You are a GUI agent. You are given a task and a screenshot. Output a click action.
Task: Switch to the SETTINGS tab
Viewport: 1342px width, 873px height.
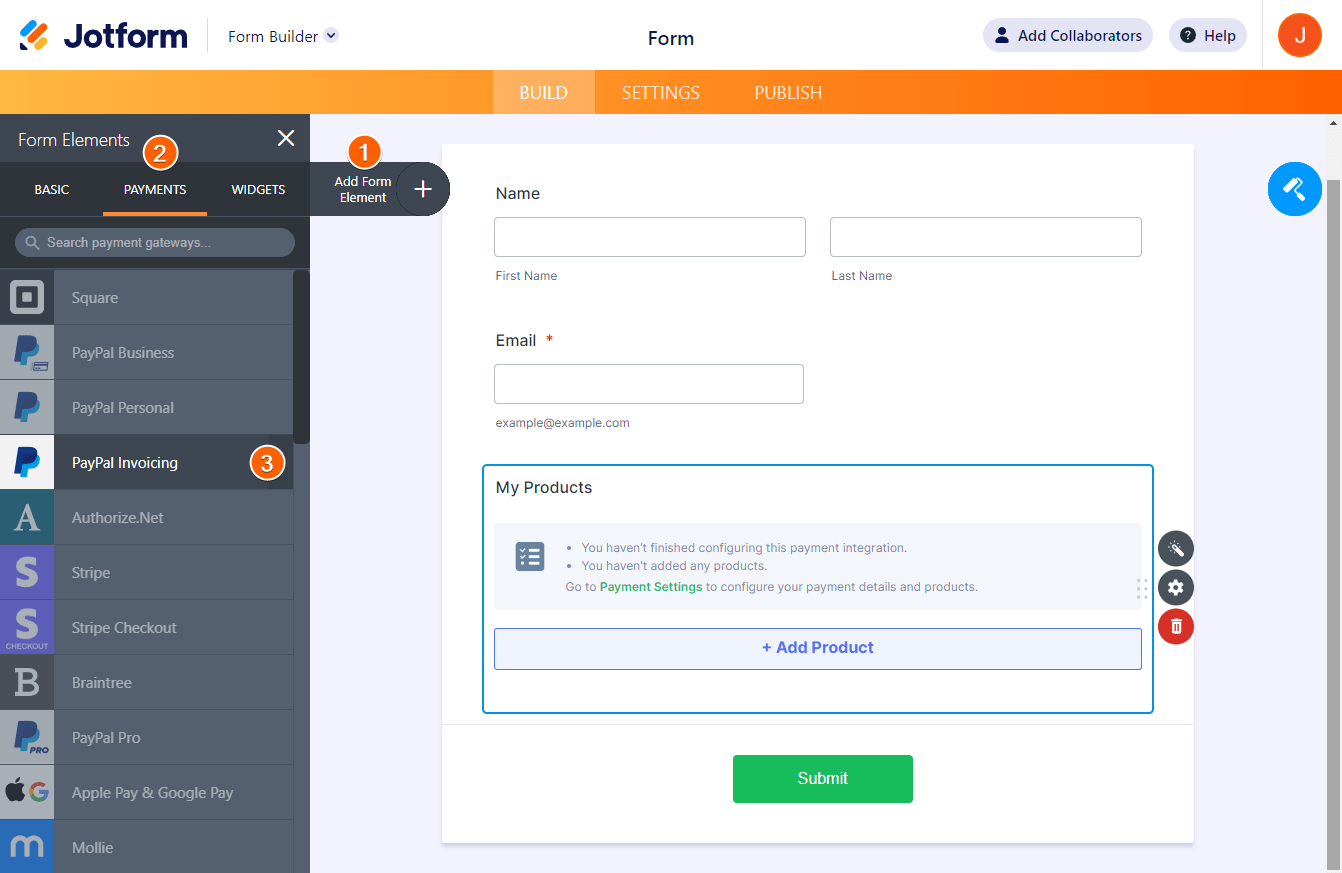click(x=661, y=92)
